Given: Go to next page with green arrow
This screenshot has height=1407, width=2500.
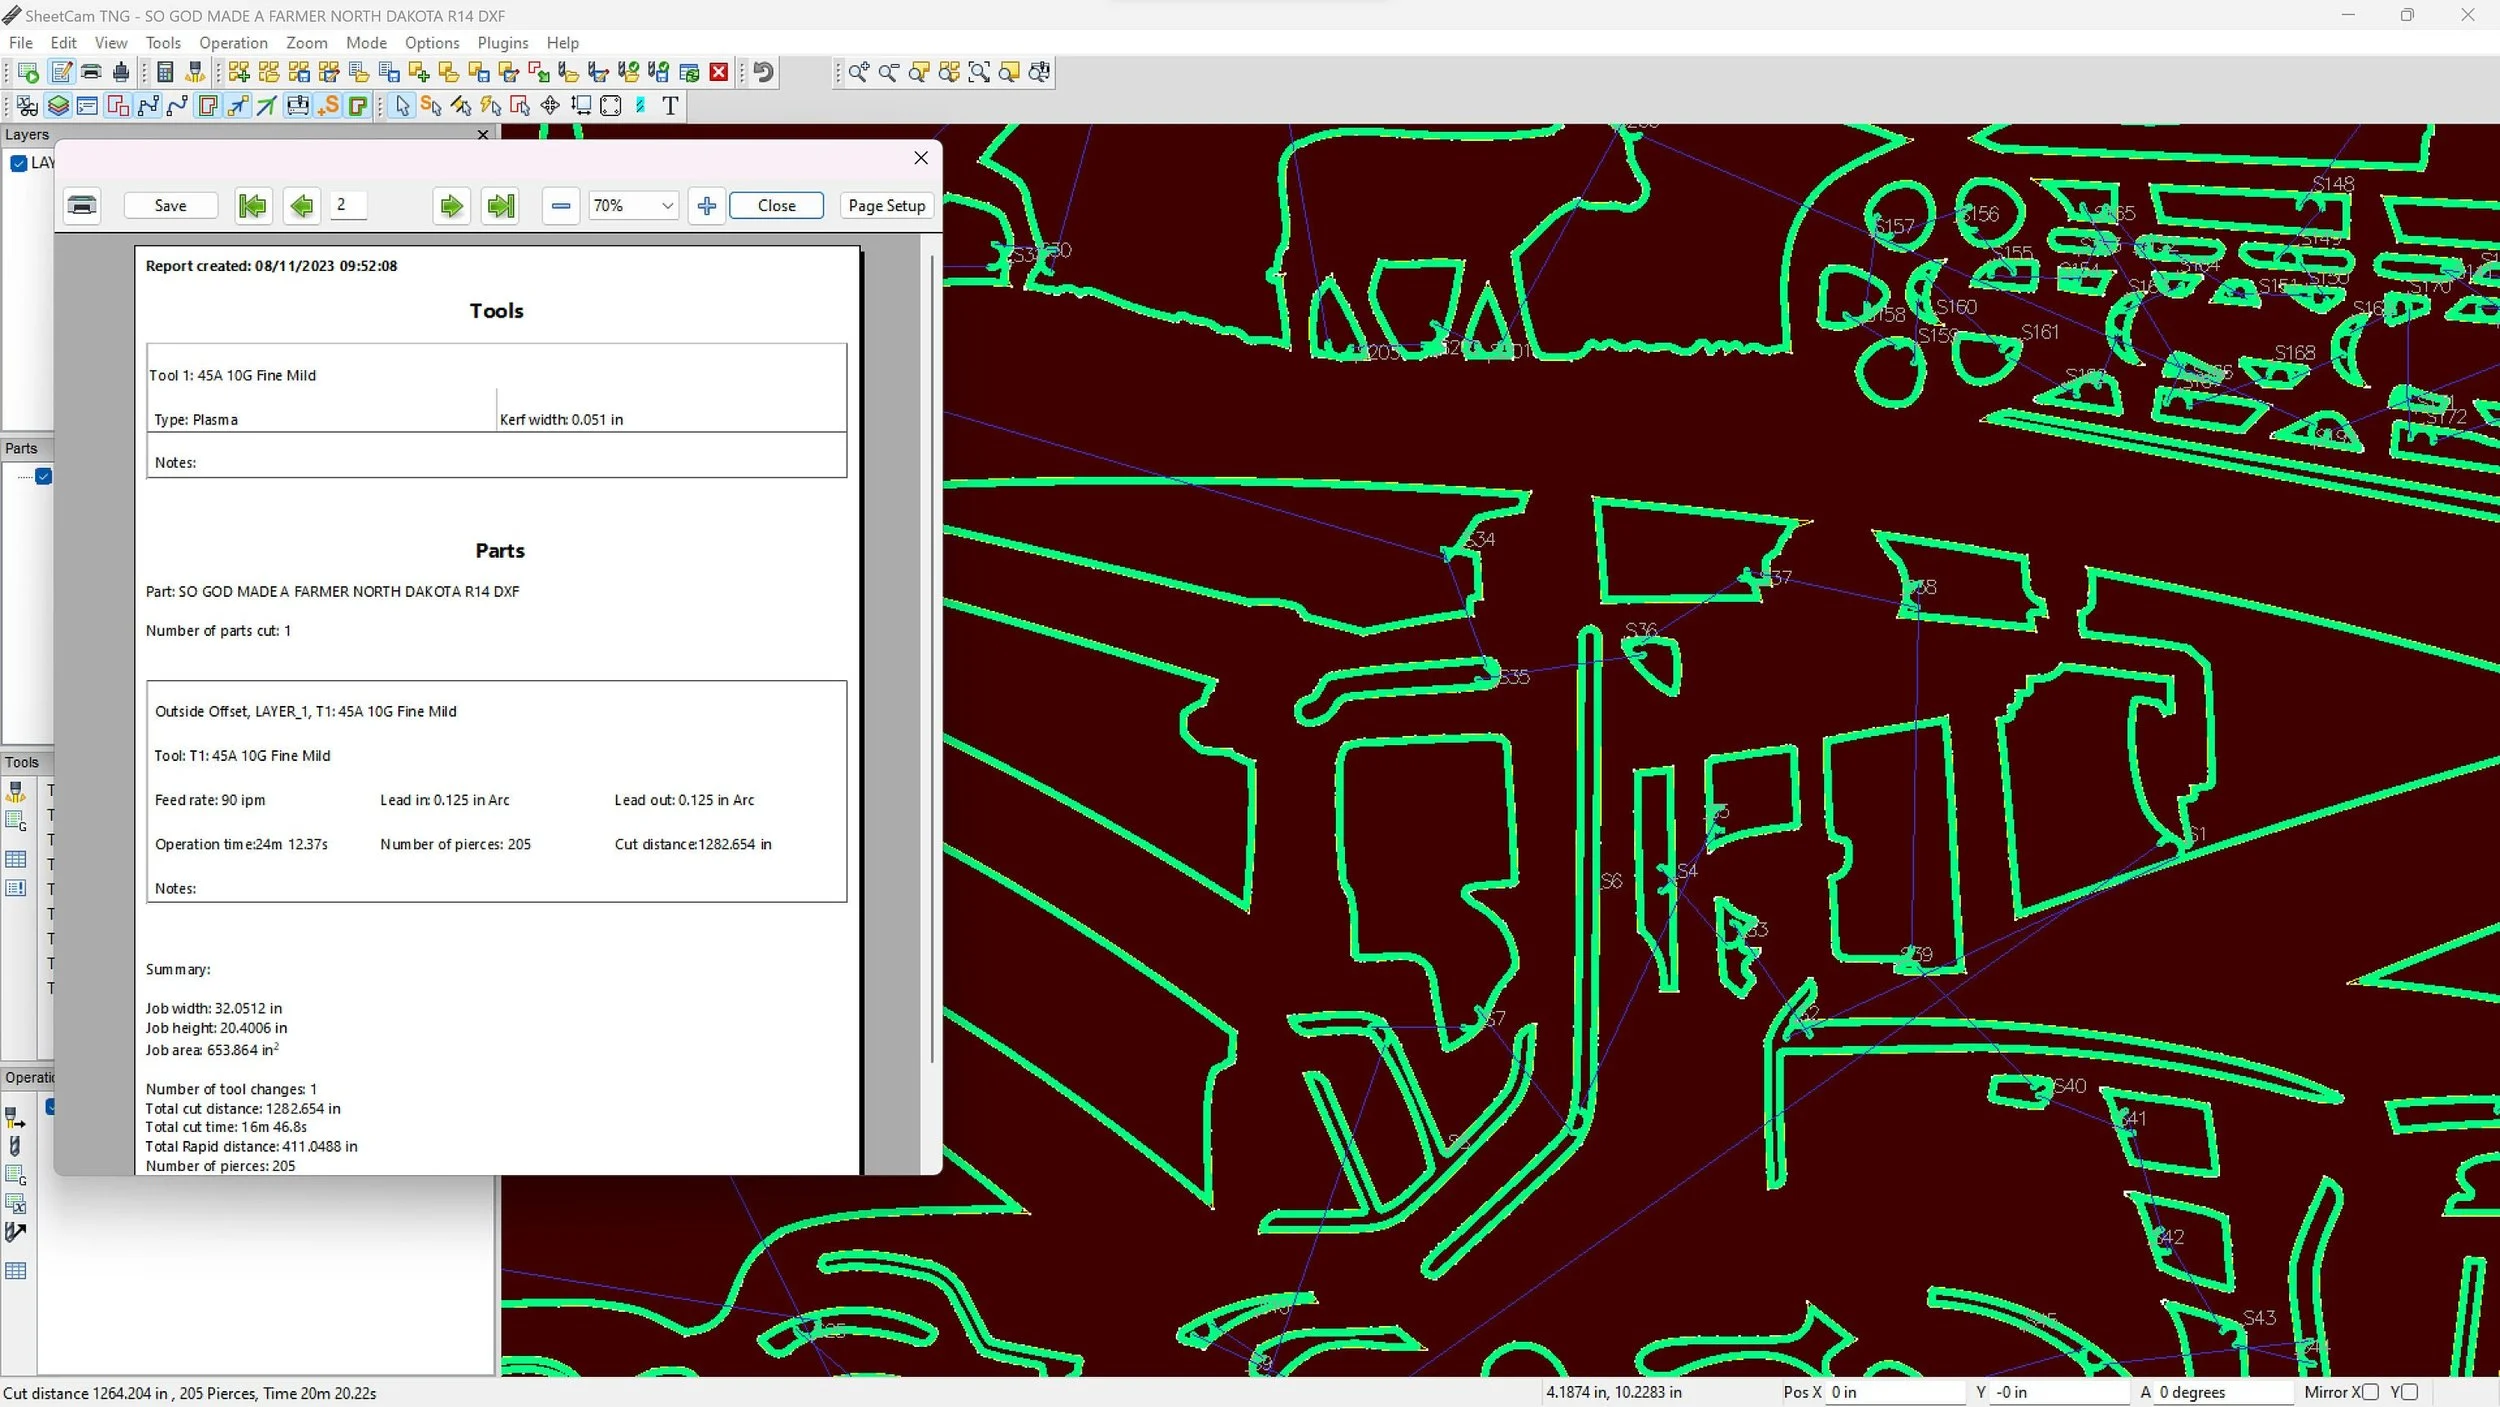Looking at the screenshot, I should (451, 205).
